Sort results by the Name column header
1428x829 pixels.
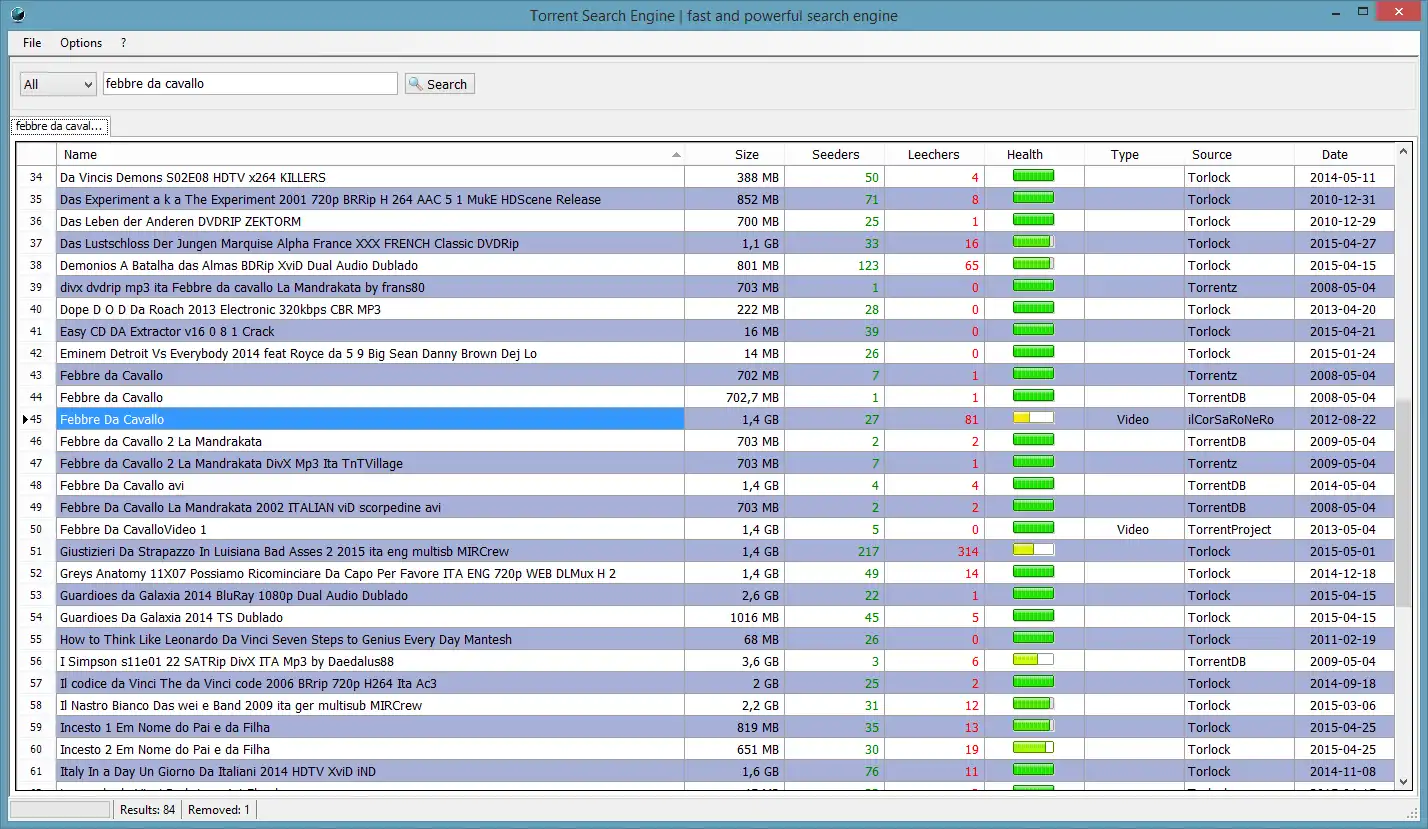pos(371,155)
